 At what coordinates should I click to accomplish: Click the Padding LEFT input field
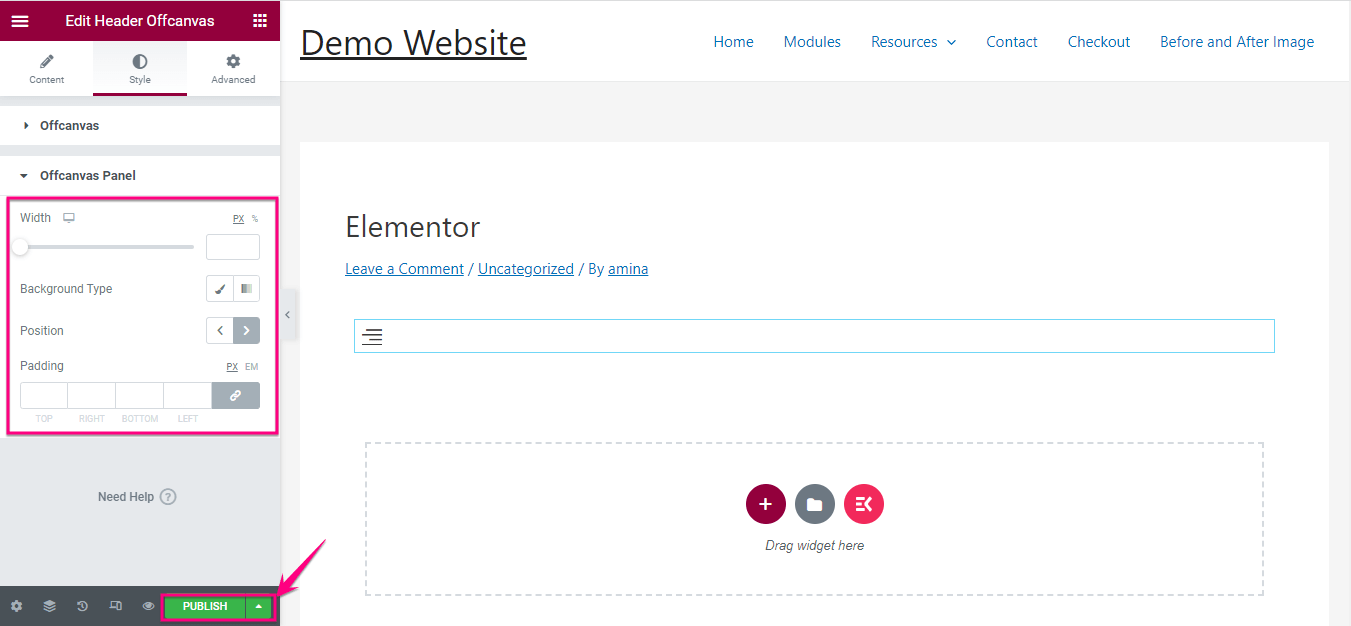188,396
